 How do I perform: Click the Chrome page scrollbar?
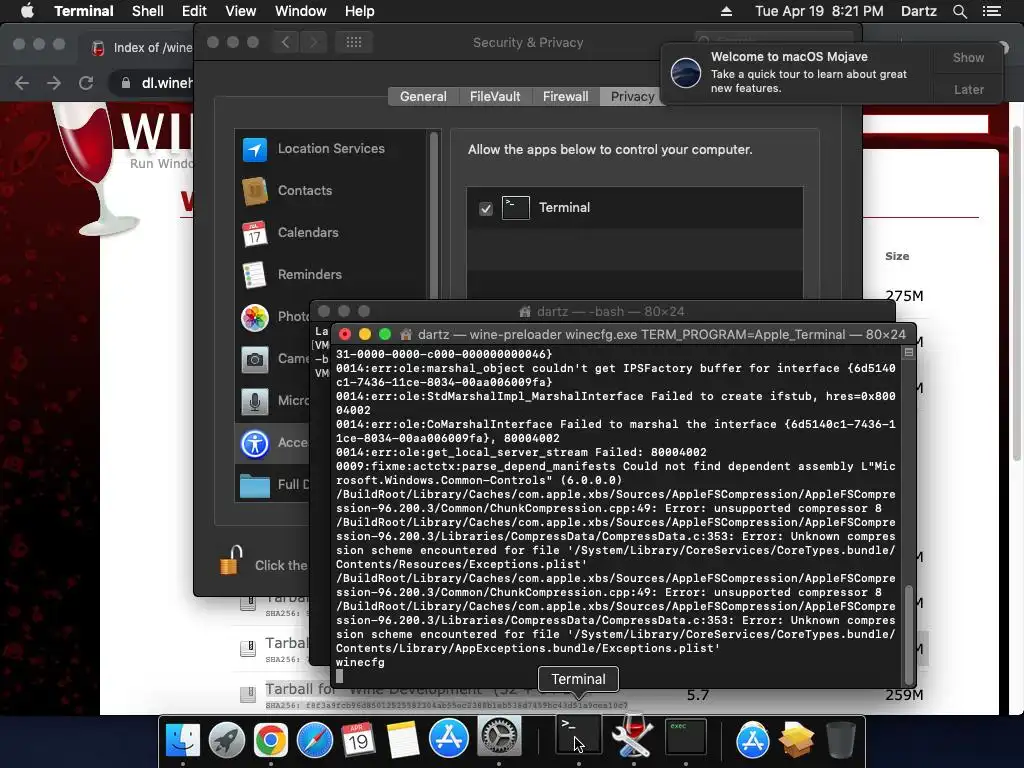tap(1017, 293)
